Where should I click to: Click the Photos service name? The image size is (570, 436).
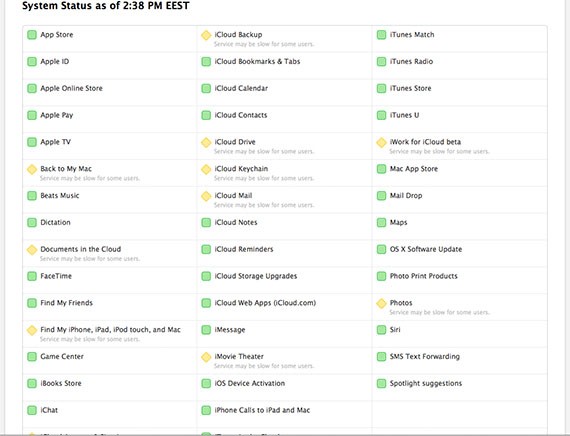(x=401, y=303)
